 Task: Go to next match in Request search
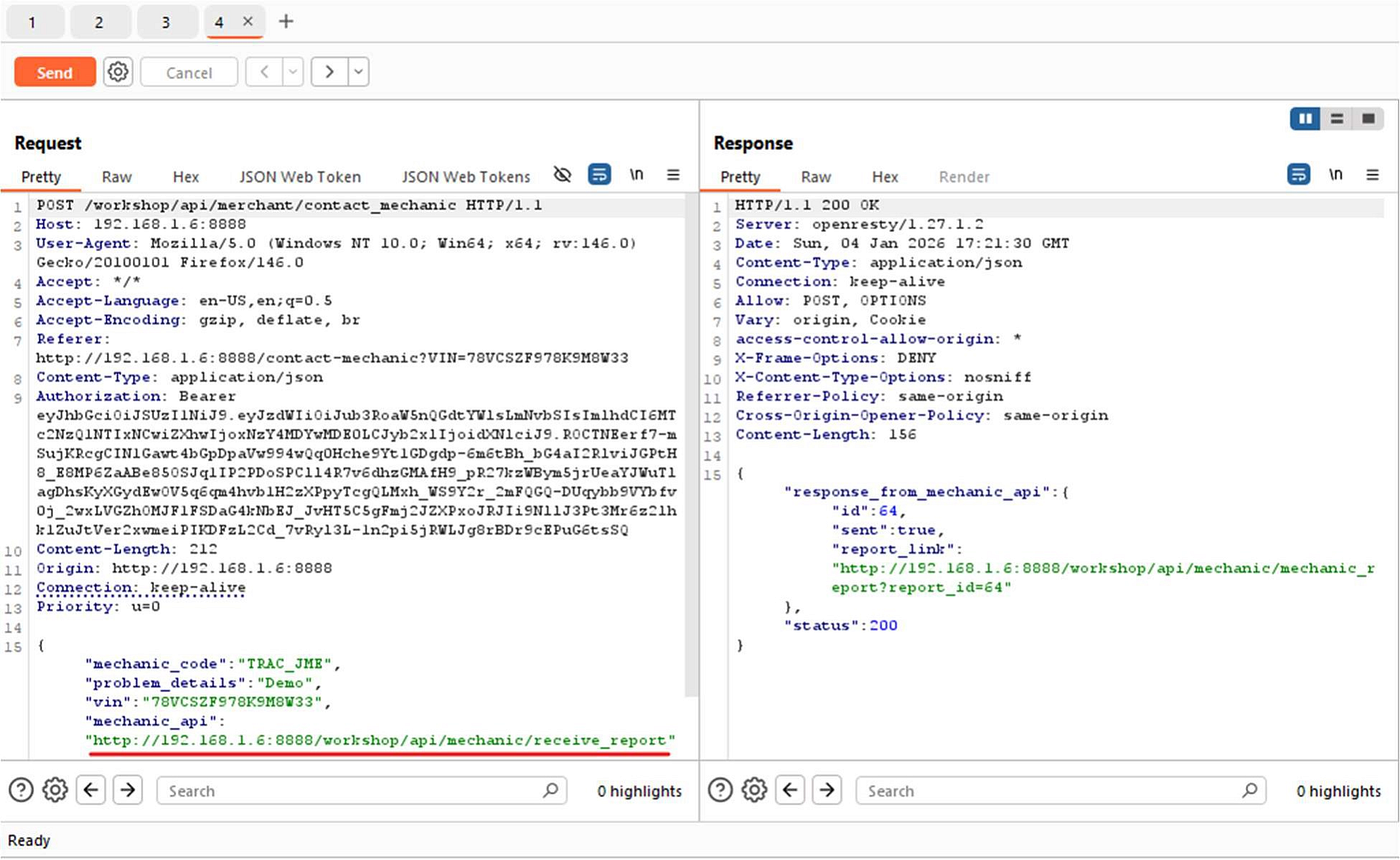[127, 790]
